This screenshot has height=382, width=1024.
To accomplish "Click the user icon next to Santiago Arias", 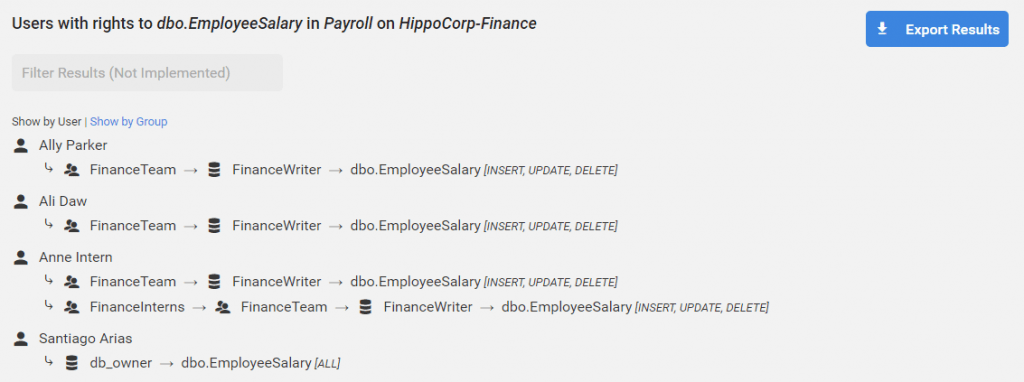I will [21, 339].
